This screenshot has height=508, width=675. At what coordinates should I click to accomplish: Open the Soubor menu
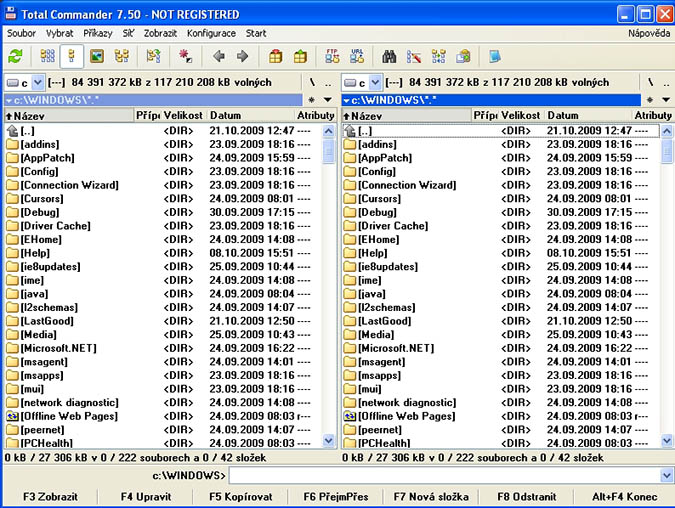21,33
